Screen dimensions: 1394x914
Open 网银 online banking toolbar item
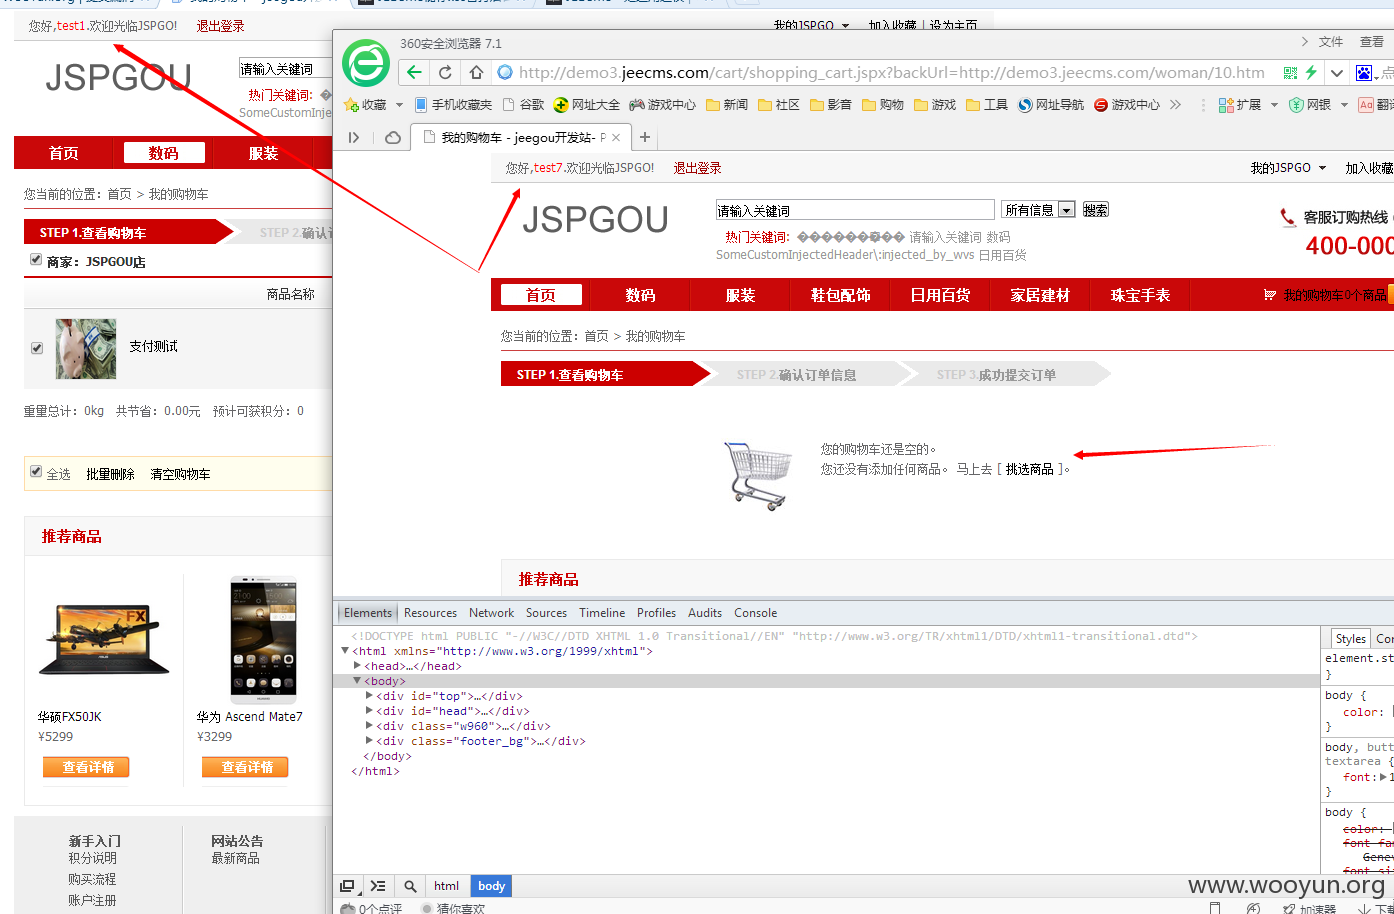(1310, 105)
